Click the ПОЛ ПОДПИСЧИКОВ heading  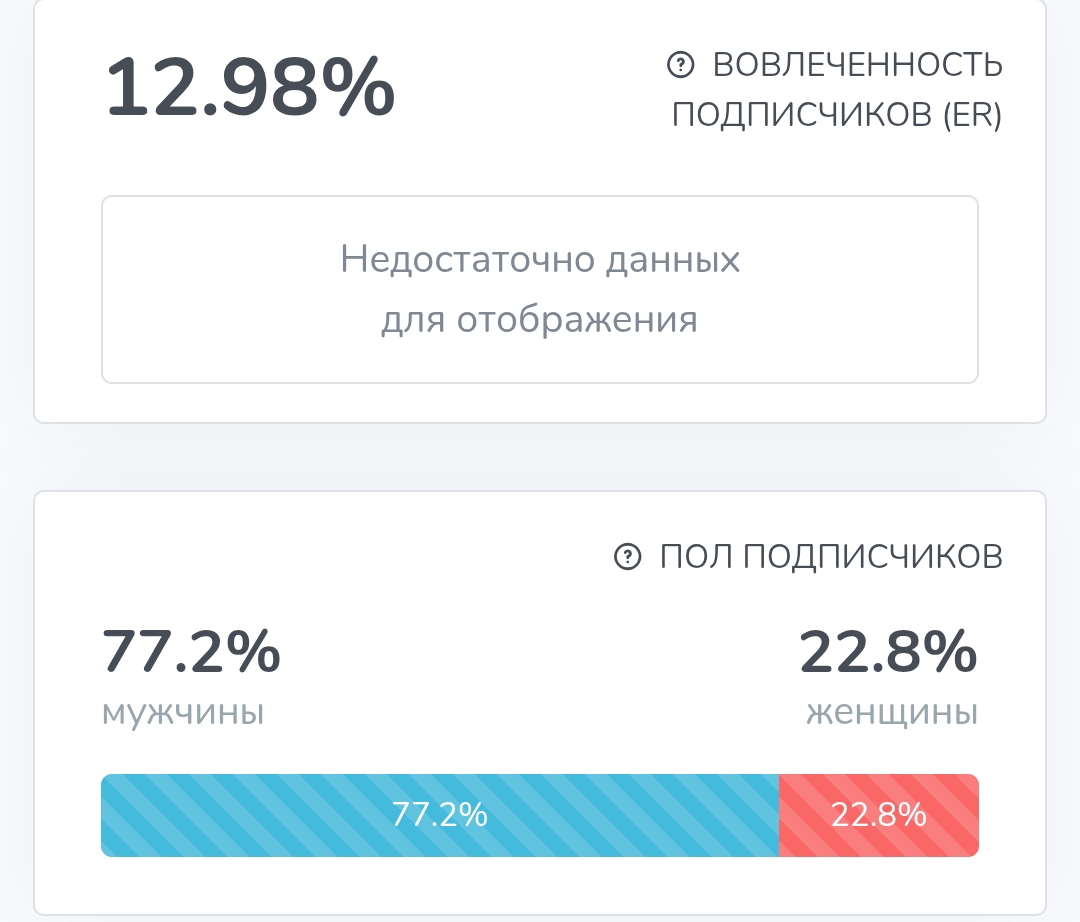click(831, 556)
